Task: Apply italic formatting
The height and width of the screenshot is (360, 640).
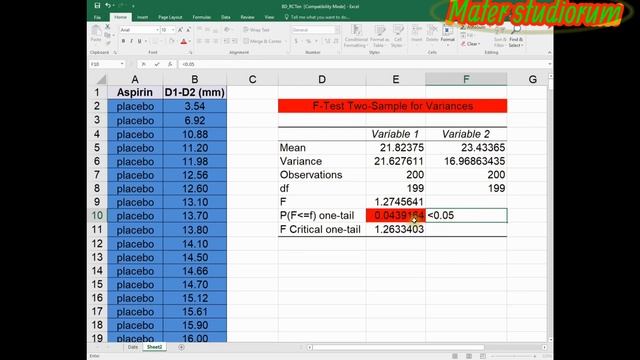Action: point(131,41)
